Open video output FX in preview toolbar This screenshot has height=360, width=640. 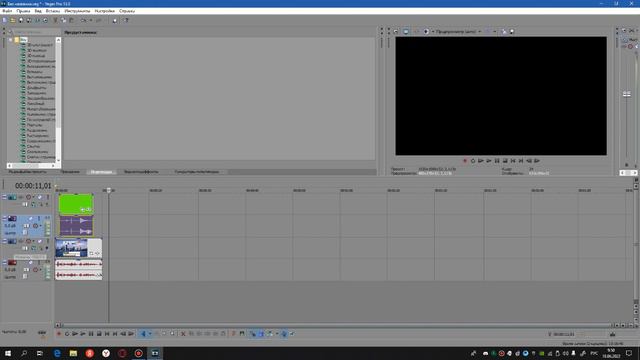[416, 31]
